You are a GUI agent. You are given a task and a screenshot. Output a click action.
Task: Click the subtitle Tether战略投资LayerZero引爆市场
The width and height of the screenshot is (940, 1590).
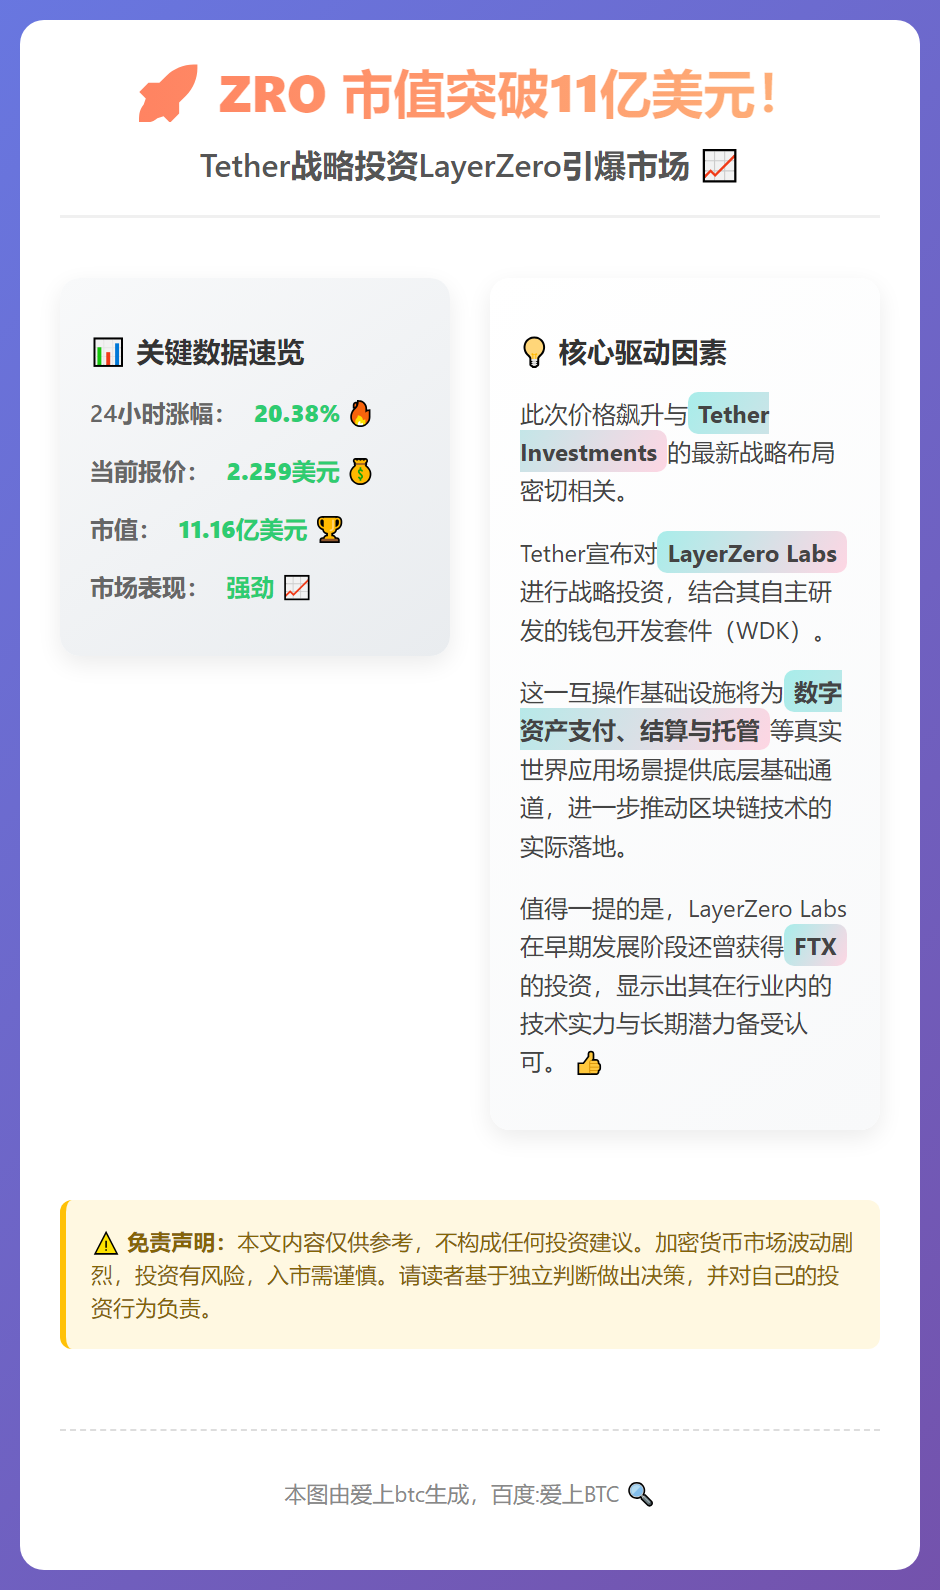[445, 166]
